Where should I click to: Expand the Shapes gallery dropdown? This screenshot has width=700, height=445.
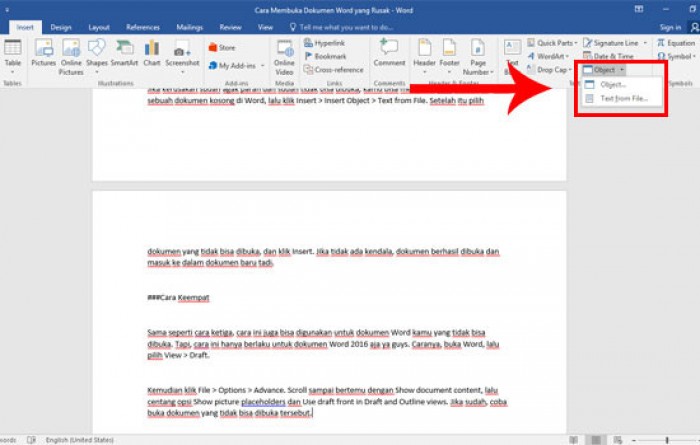point(97,72)
